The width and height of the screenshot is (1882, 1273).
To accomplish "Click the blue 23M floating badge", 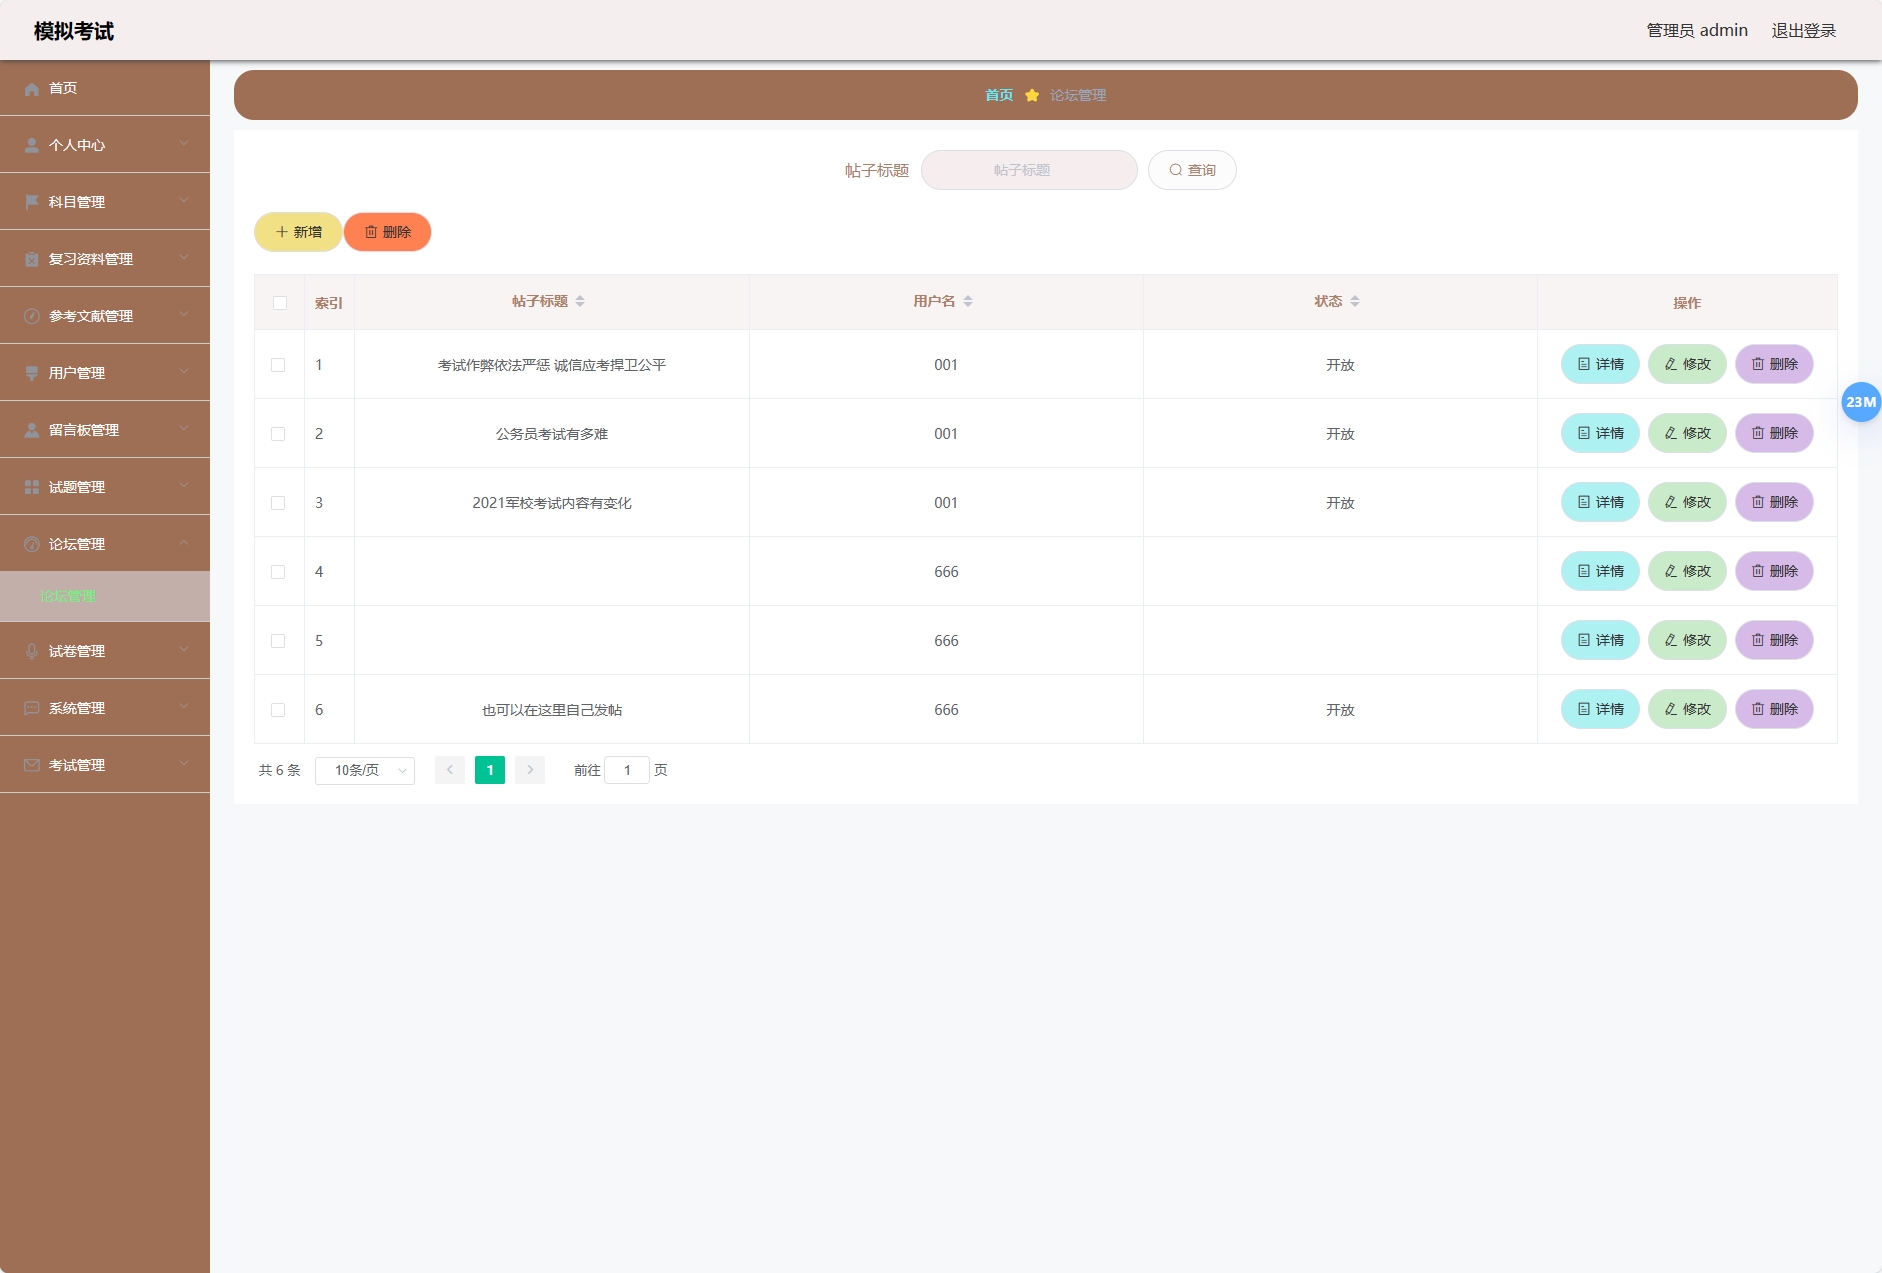I will coord(1861,402).
